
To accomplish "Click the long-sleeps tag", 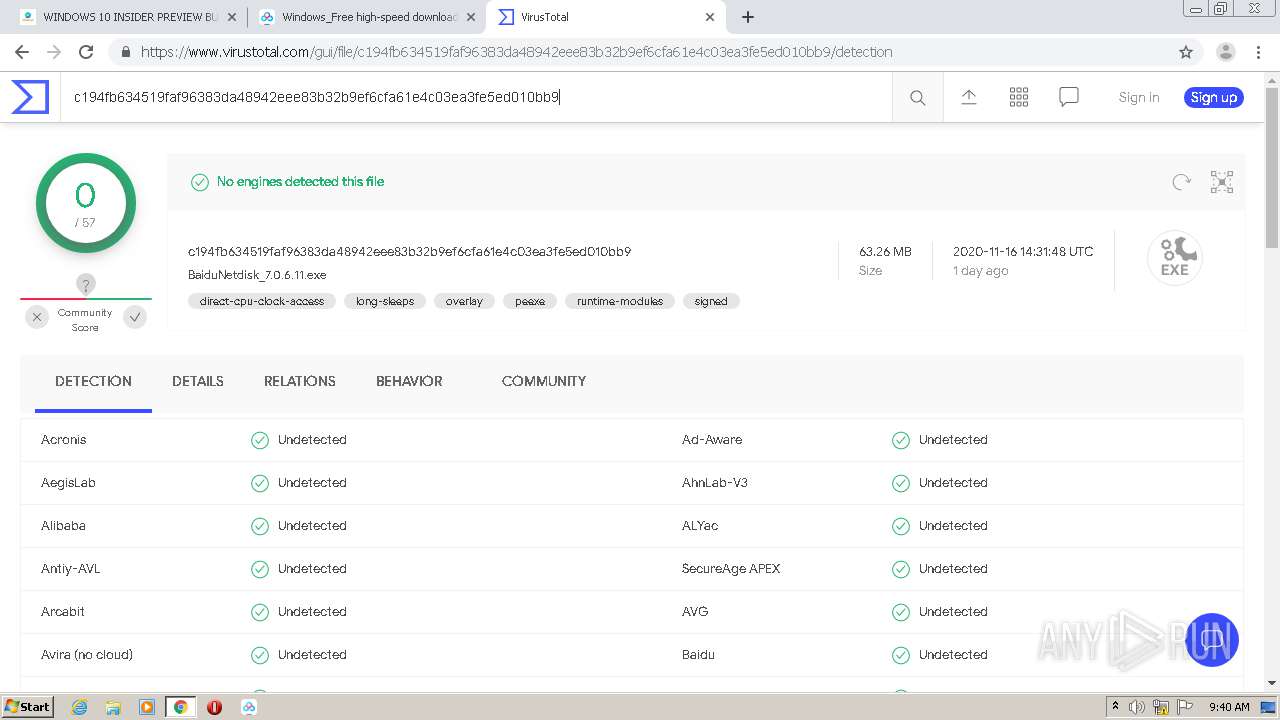I will click(385, 301).
